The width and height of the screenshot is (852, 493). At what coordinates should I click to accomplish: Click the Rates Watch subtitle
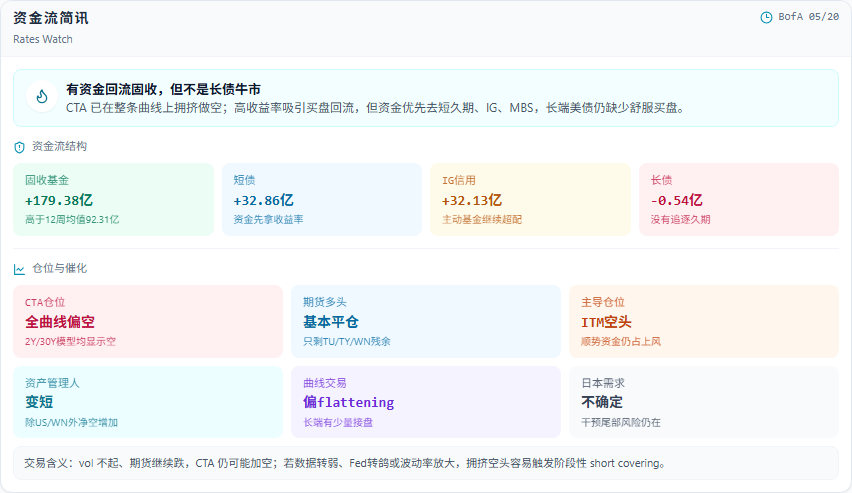[43, 39]
